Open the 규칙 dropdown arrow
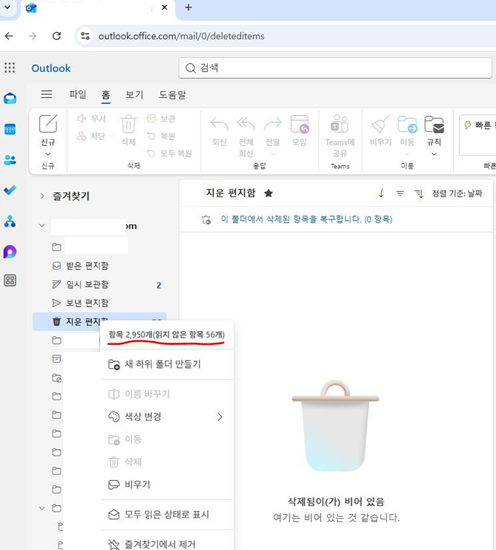 (x=434, y=154)
